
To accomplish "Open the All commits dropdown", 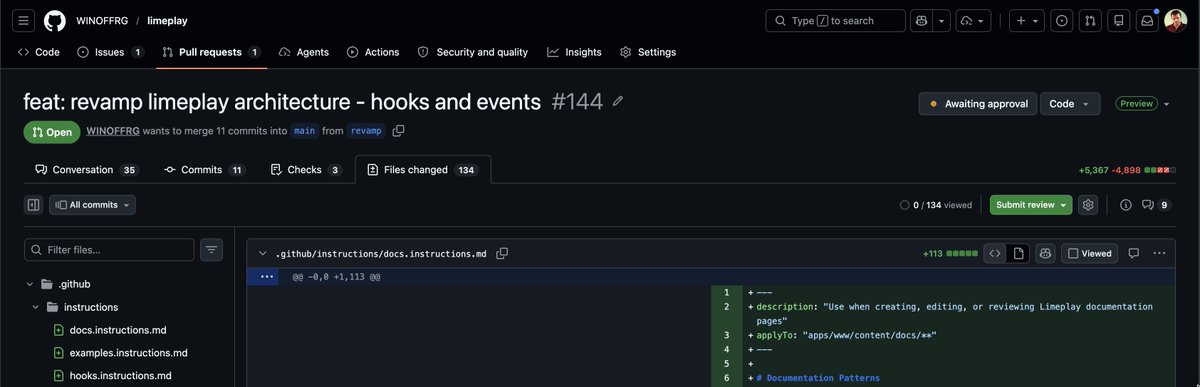I will coord(92,205).
